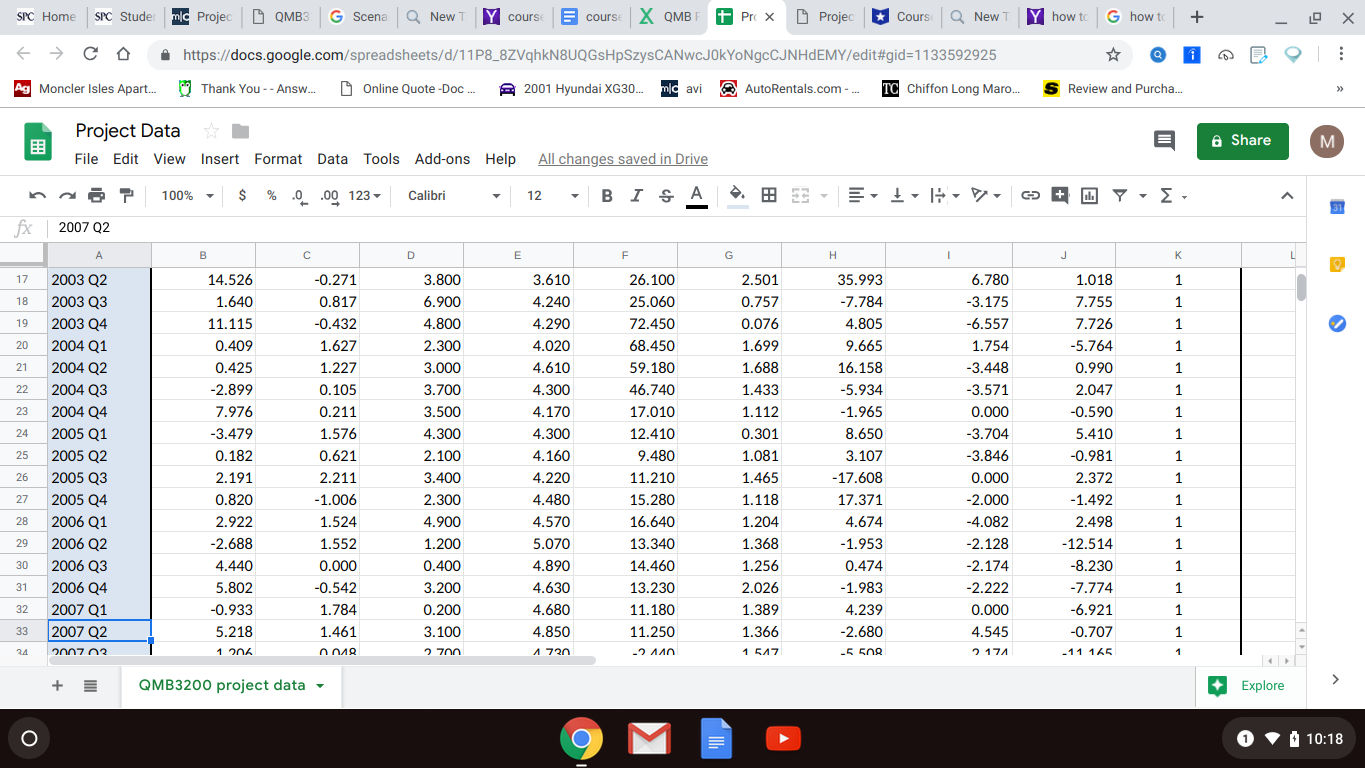Select cell 2007 Q2 in column A
This screenshot has width=1365, height=768.
click(100, 631)
